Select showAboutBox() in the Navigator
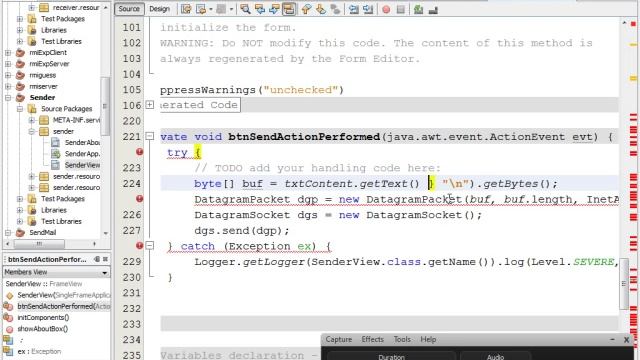640x360 pixels. [42, 329]
